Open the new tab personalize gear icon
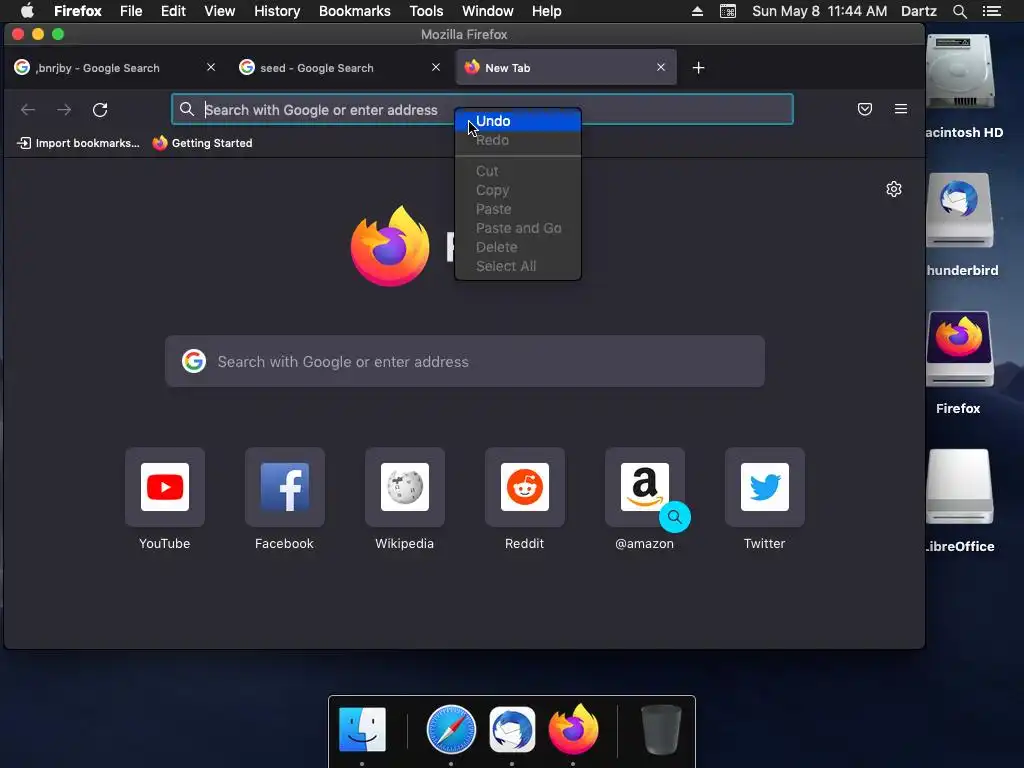Viewport: 1024px width, 768px height. (894, 189)
